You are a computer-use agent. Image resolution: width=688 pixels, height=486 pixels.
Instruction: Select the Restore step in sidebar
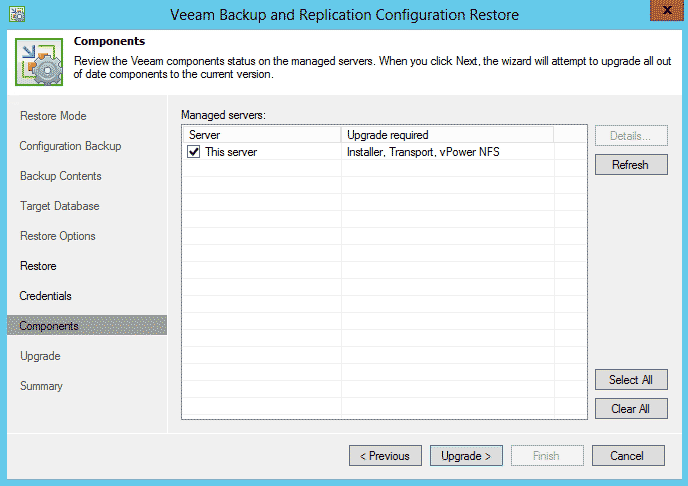point(38,266)
